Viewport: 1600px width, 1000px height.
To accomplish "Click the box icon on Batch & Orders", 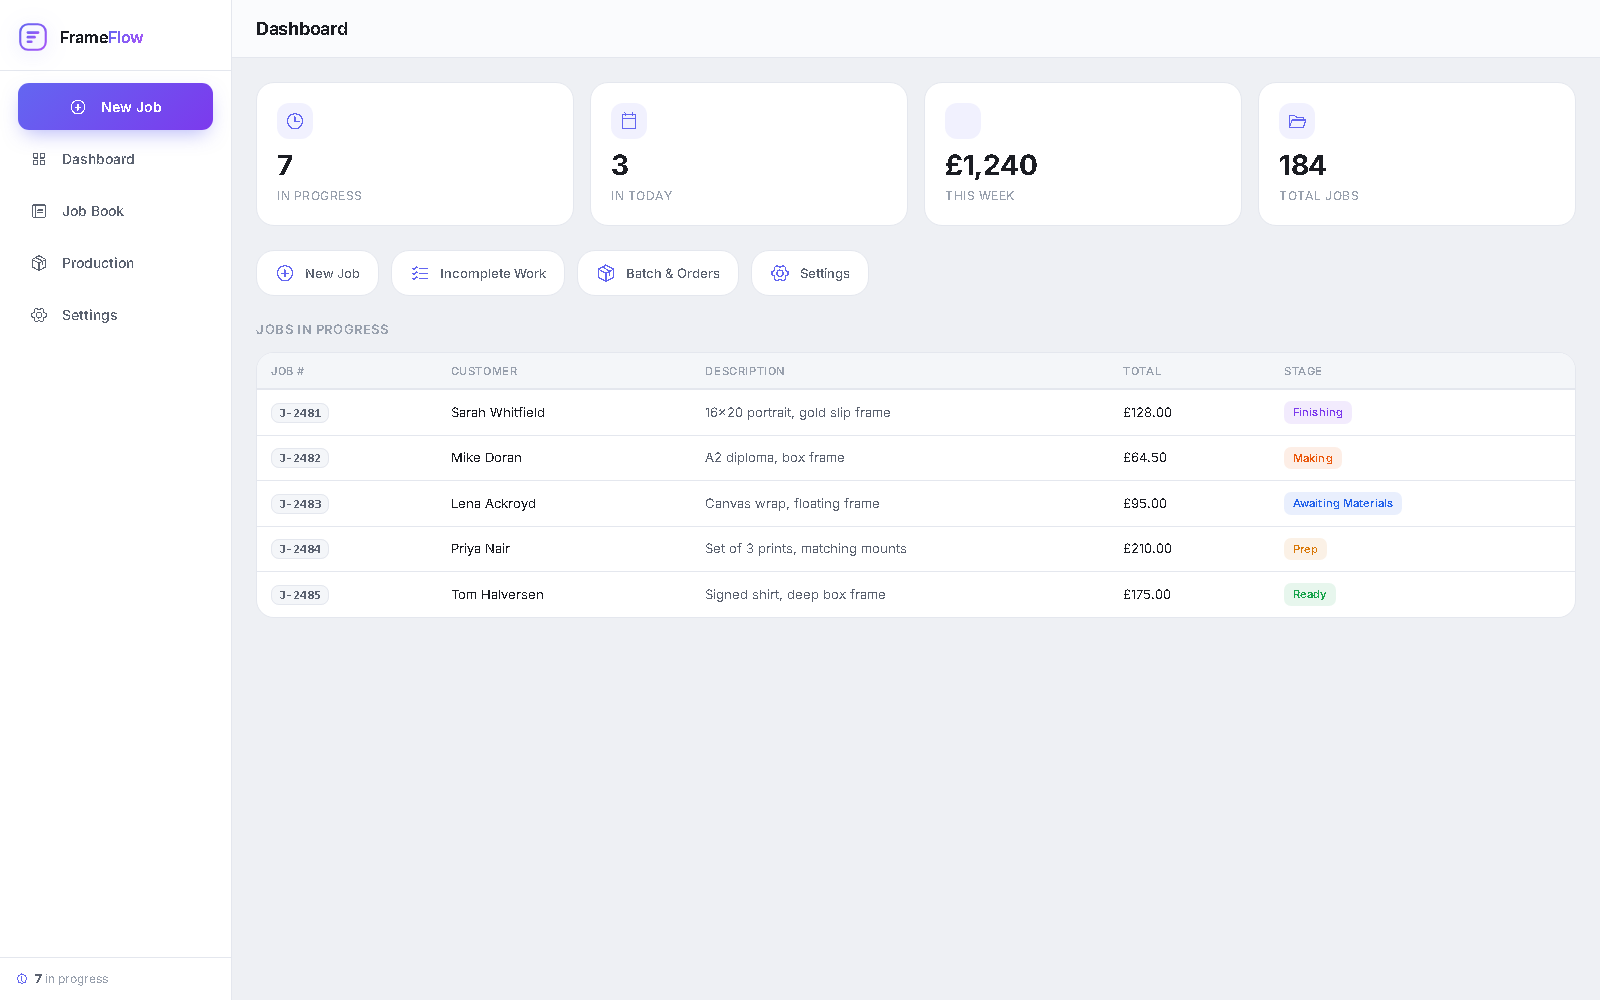I will coord(606,273).
